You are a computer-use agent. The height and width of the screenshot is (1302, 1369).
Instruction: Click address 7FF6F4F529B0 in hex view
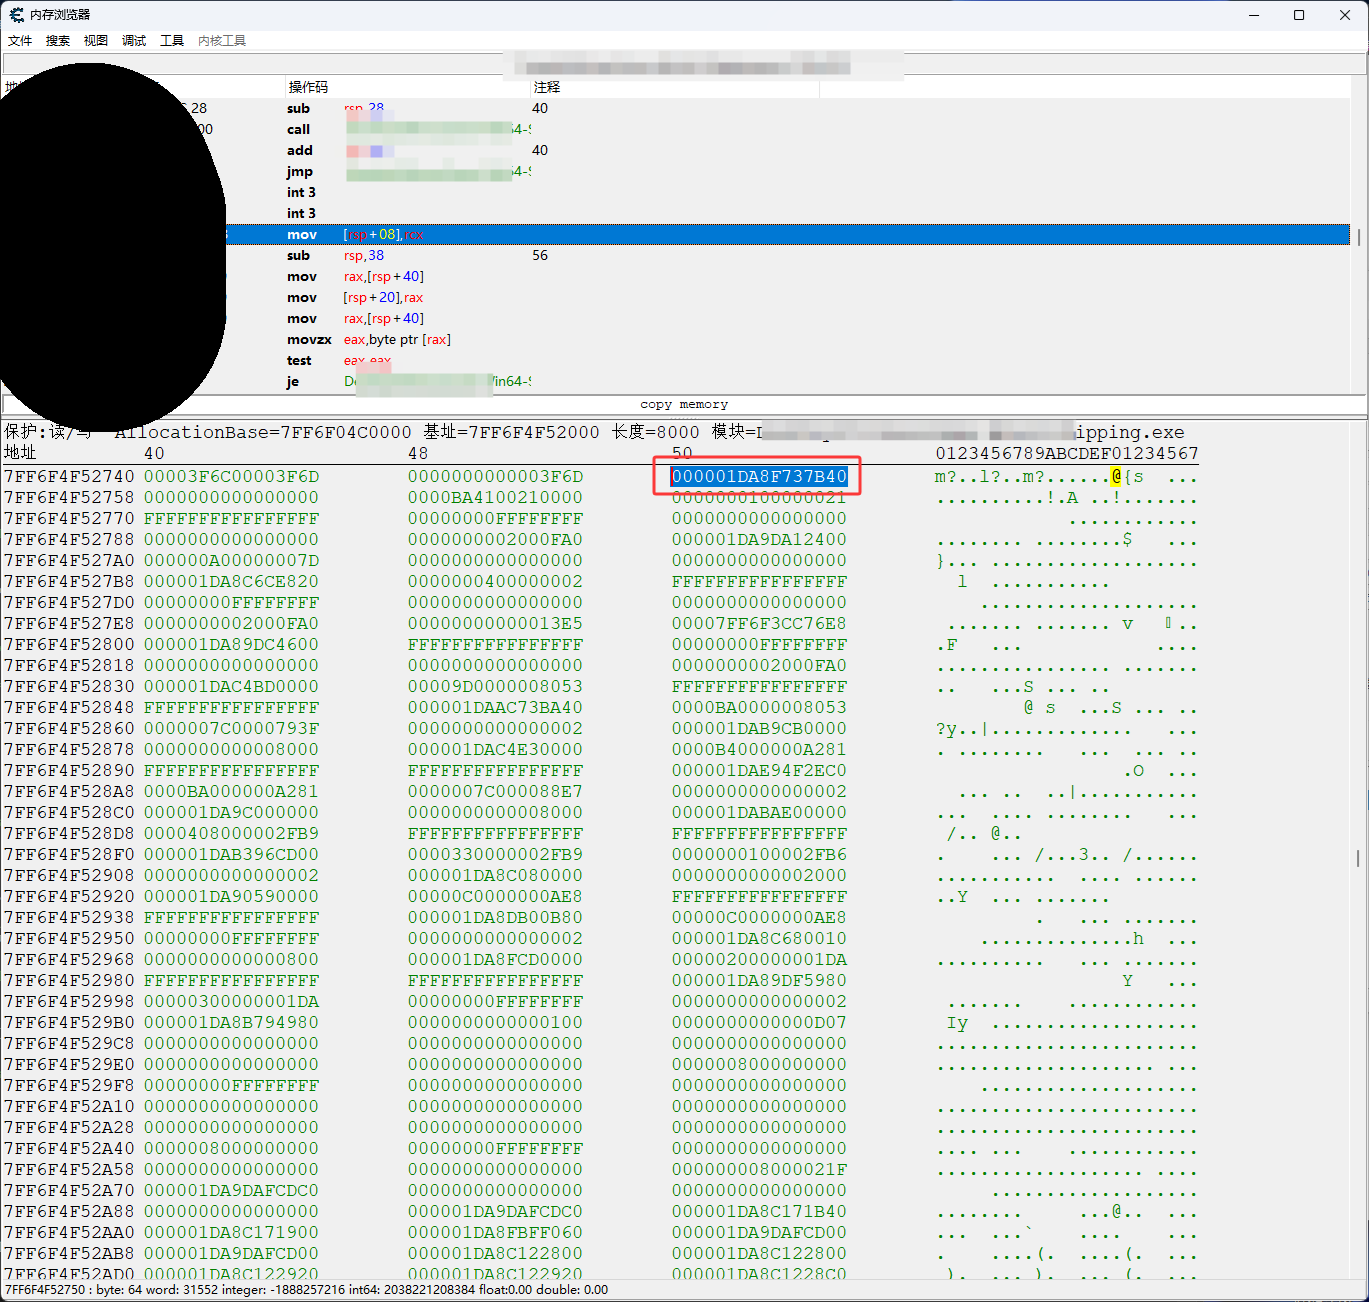[x=69, y=1023]
